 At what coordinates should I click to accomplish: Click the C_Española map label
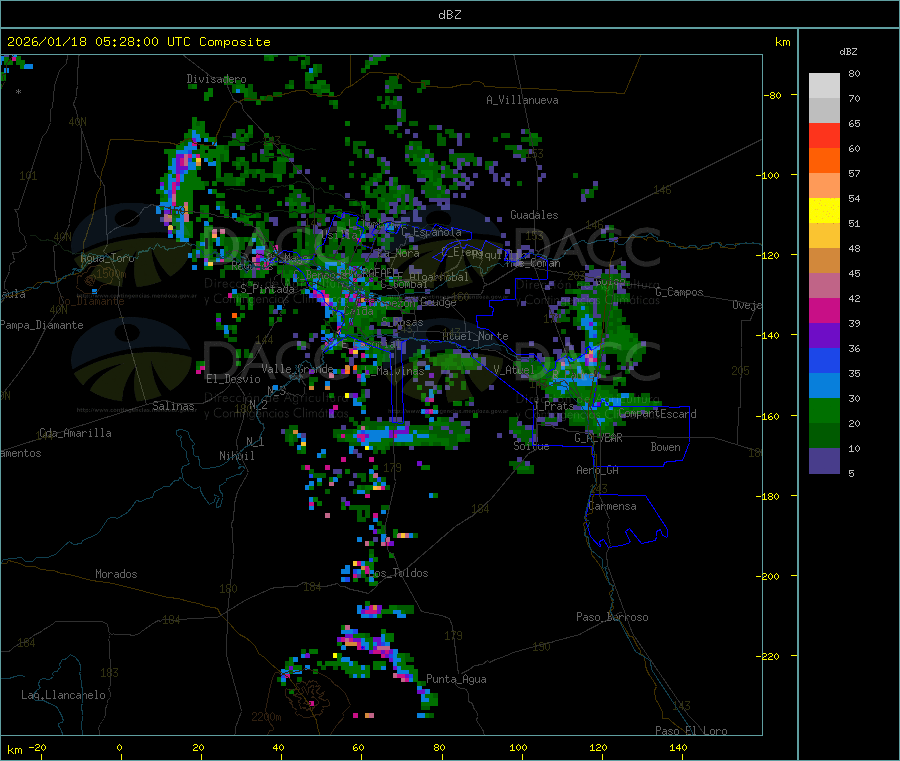pyautogui.click(x=432, y=232)
